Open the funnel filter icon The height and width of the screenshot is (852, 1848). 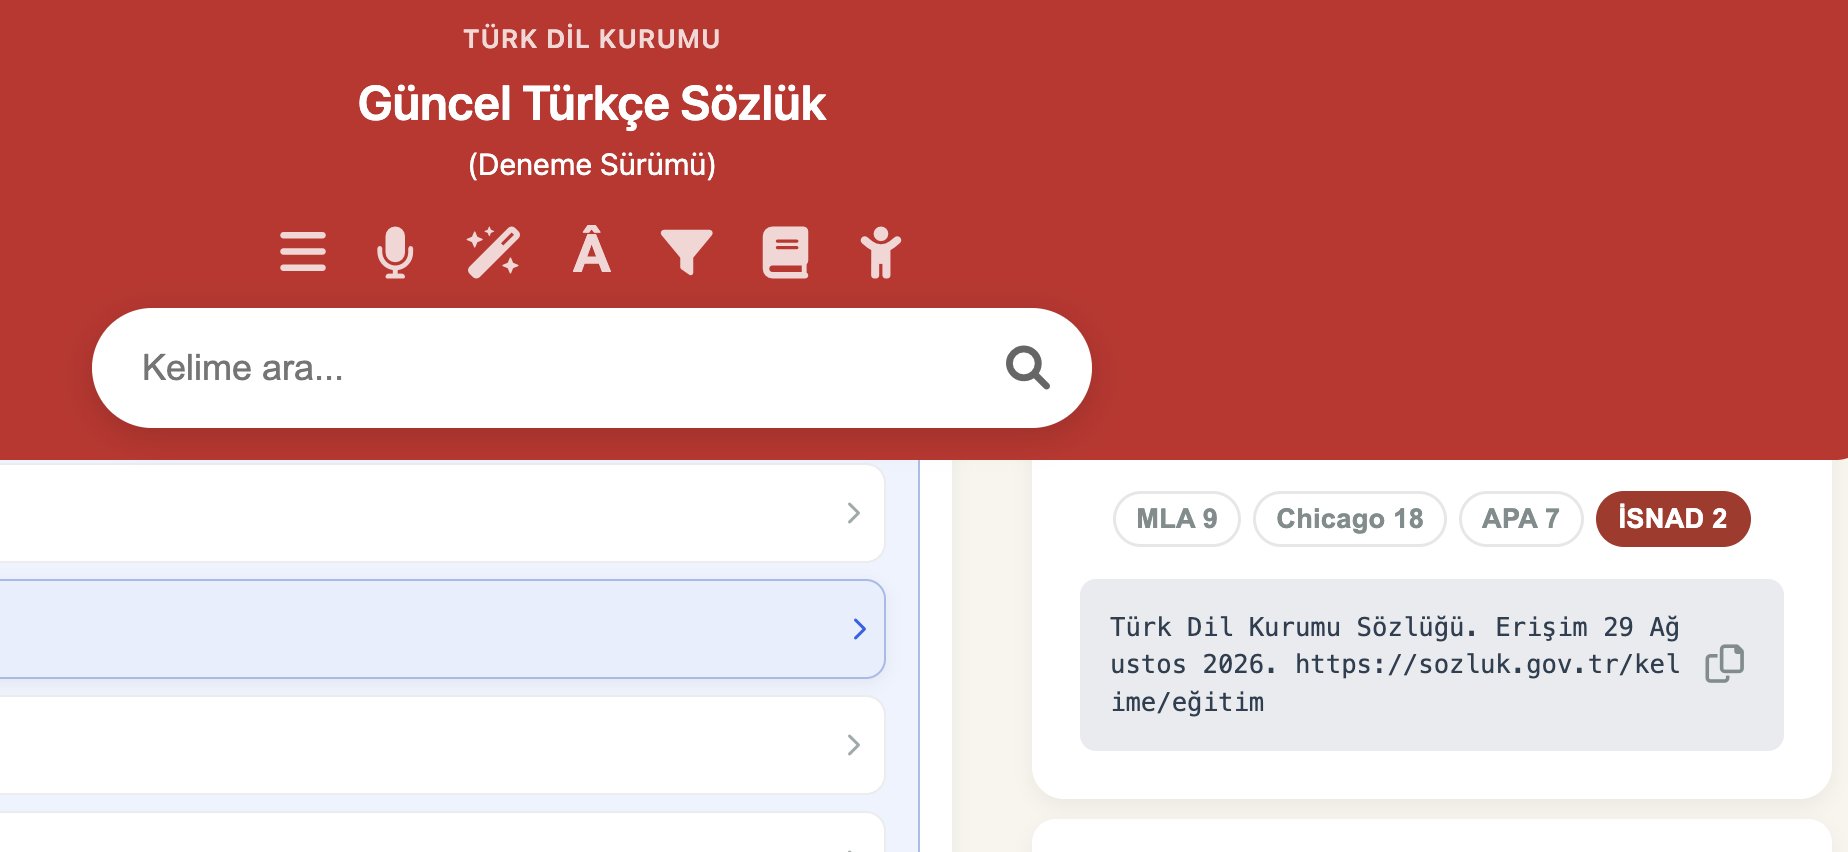687,252
